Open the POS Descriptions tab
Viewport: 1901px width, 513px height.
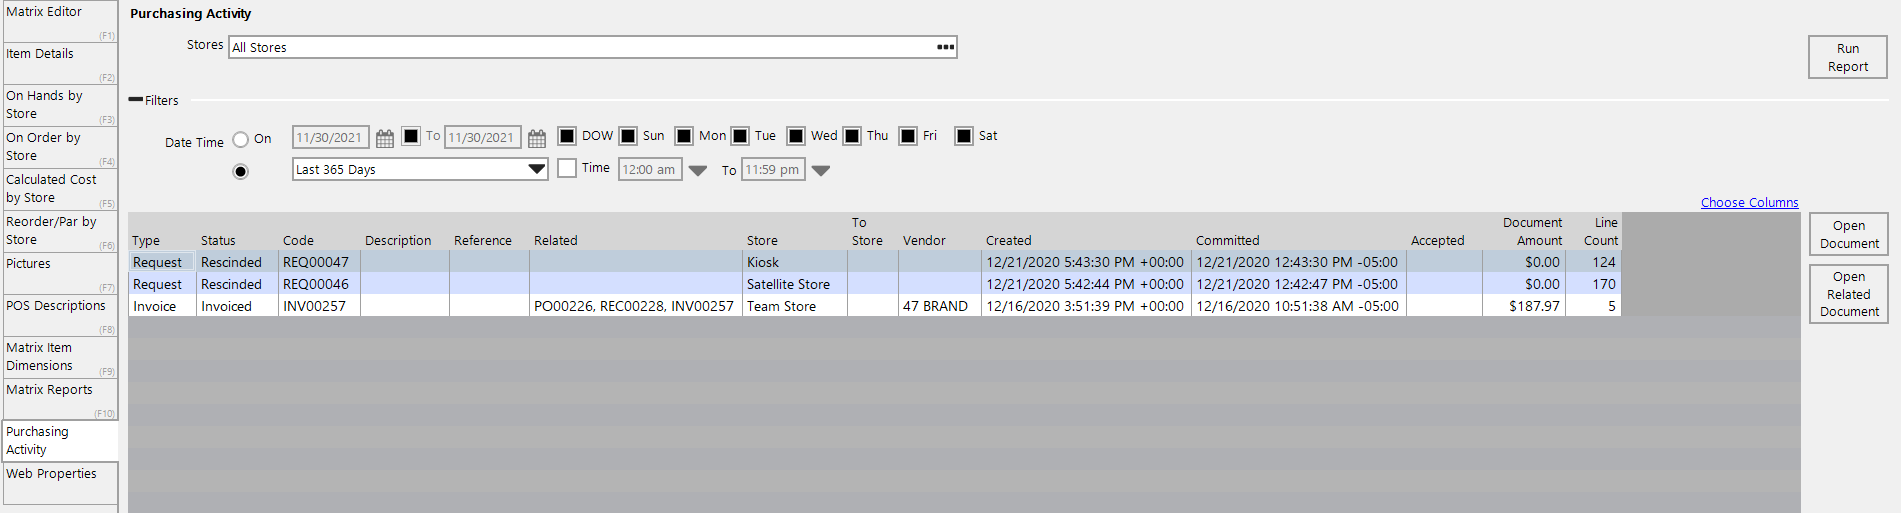click(60, 315)
